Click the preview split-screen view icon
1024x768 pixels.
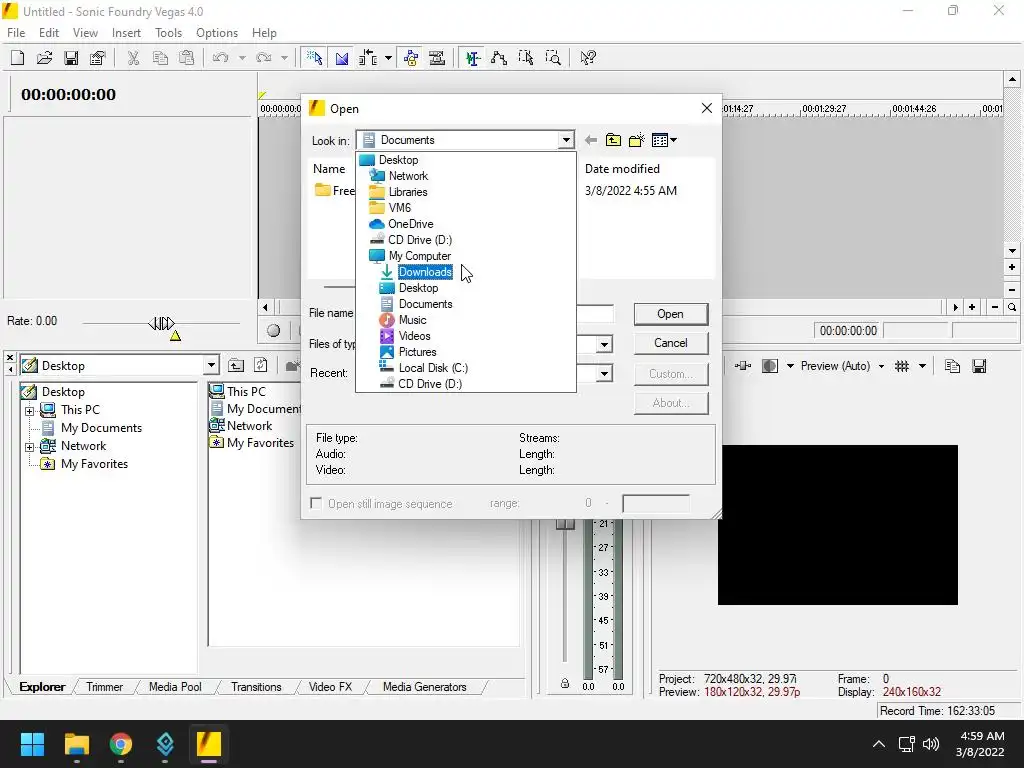point(770,366)
